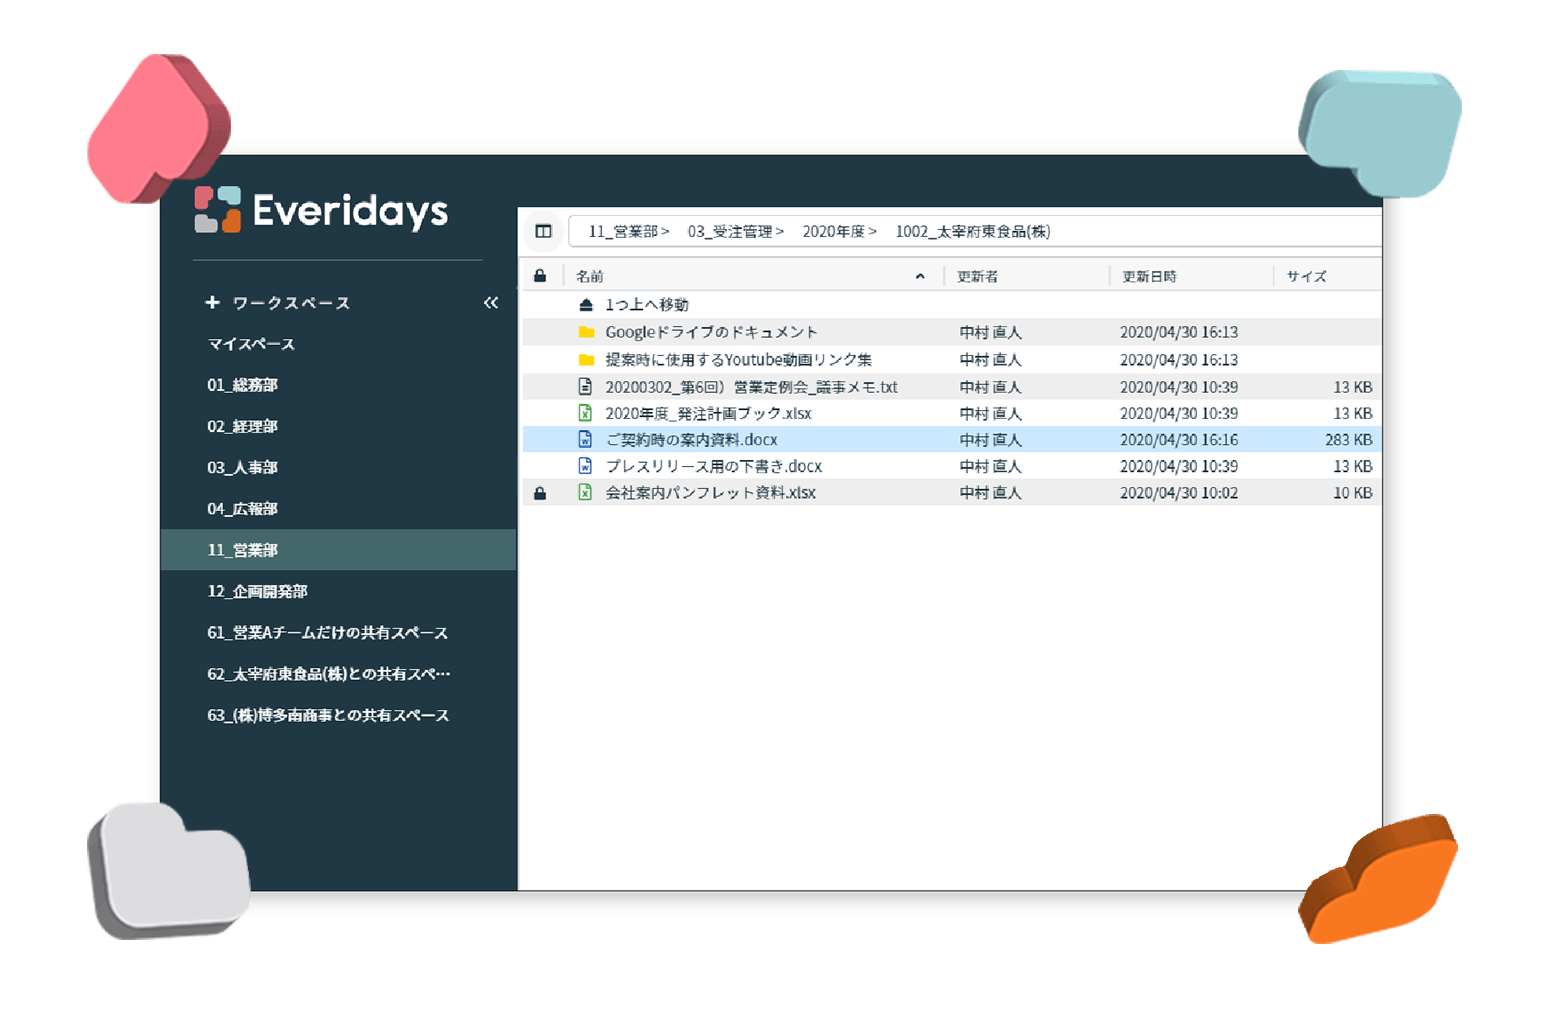Click the Excel icon of 2020年度_発注計画ブック.xlsx
Screen dimensions: 1542x1030
(x=584, y=412)
